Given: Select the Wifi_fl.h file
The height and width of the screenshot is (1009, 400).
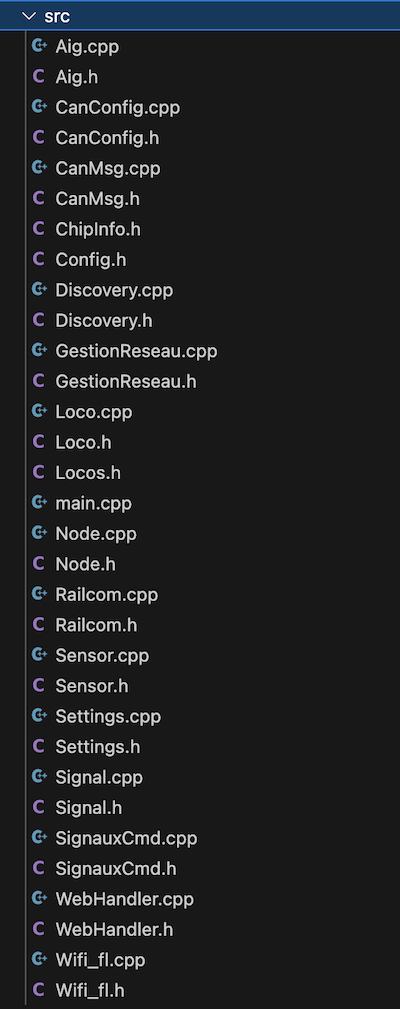Looking at the screenshot, I should pyautogui.click(x=200, y=990).
